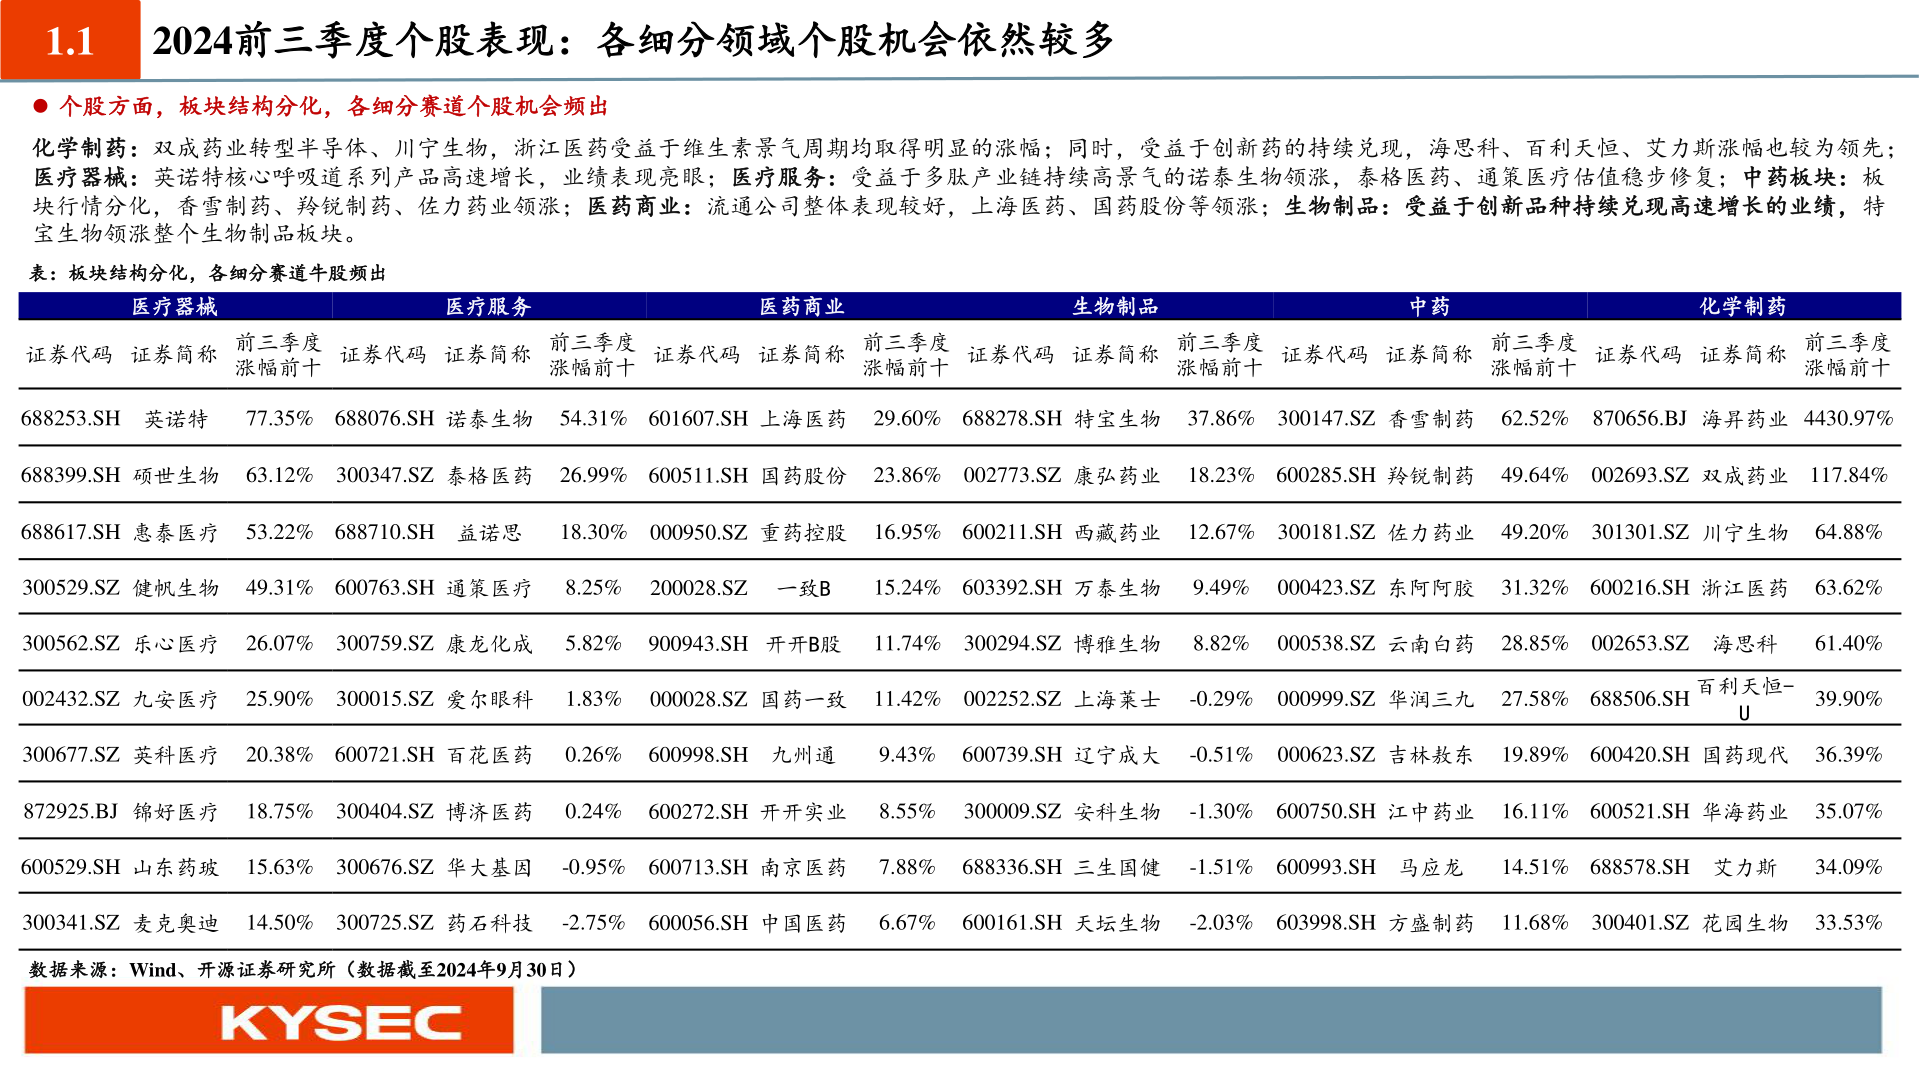Click the slide title 2024前三季度个股表现
1920x1080 pixels.
click(633, 40)
